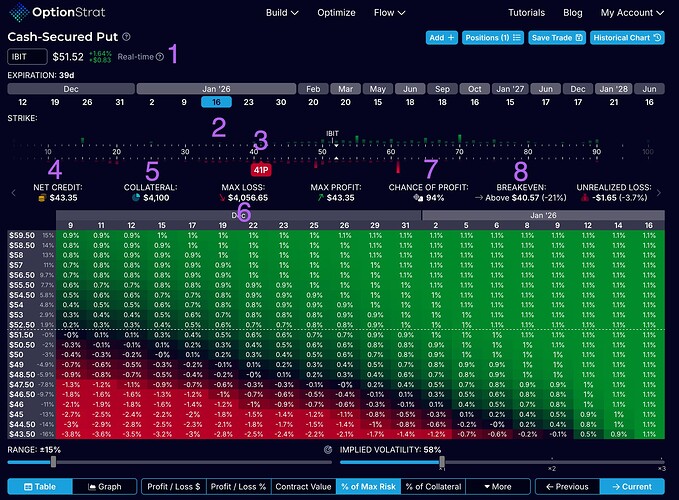679x500 pixels.
Task: Click the help icon beside Cash-Secured Put
Action: pyautogui.click(x=126, y=36)
